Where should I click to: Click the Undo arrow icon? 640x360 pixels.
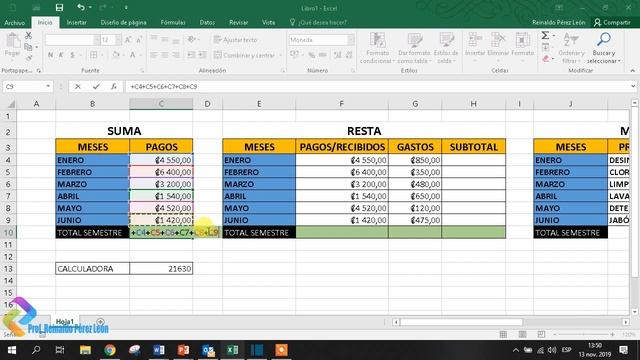point(81,7)
